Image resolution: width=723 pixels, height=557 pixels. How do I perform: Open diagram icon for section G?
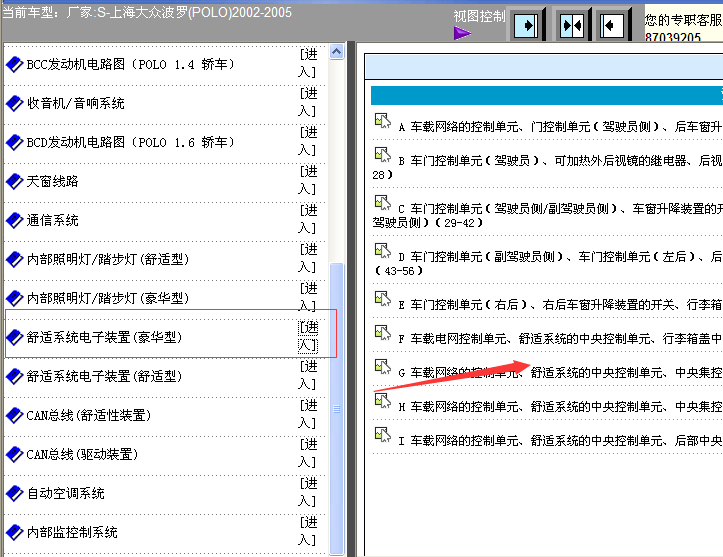click(383, 367)
